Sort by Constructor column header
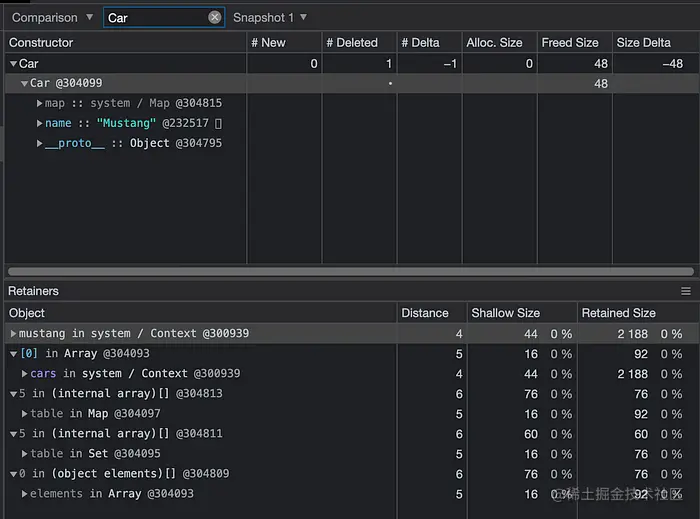The height and width of the screenshot is (519, 700). pyautogui.click(x=125, y=42)
